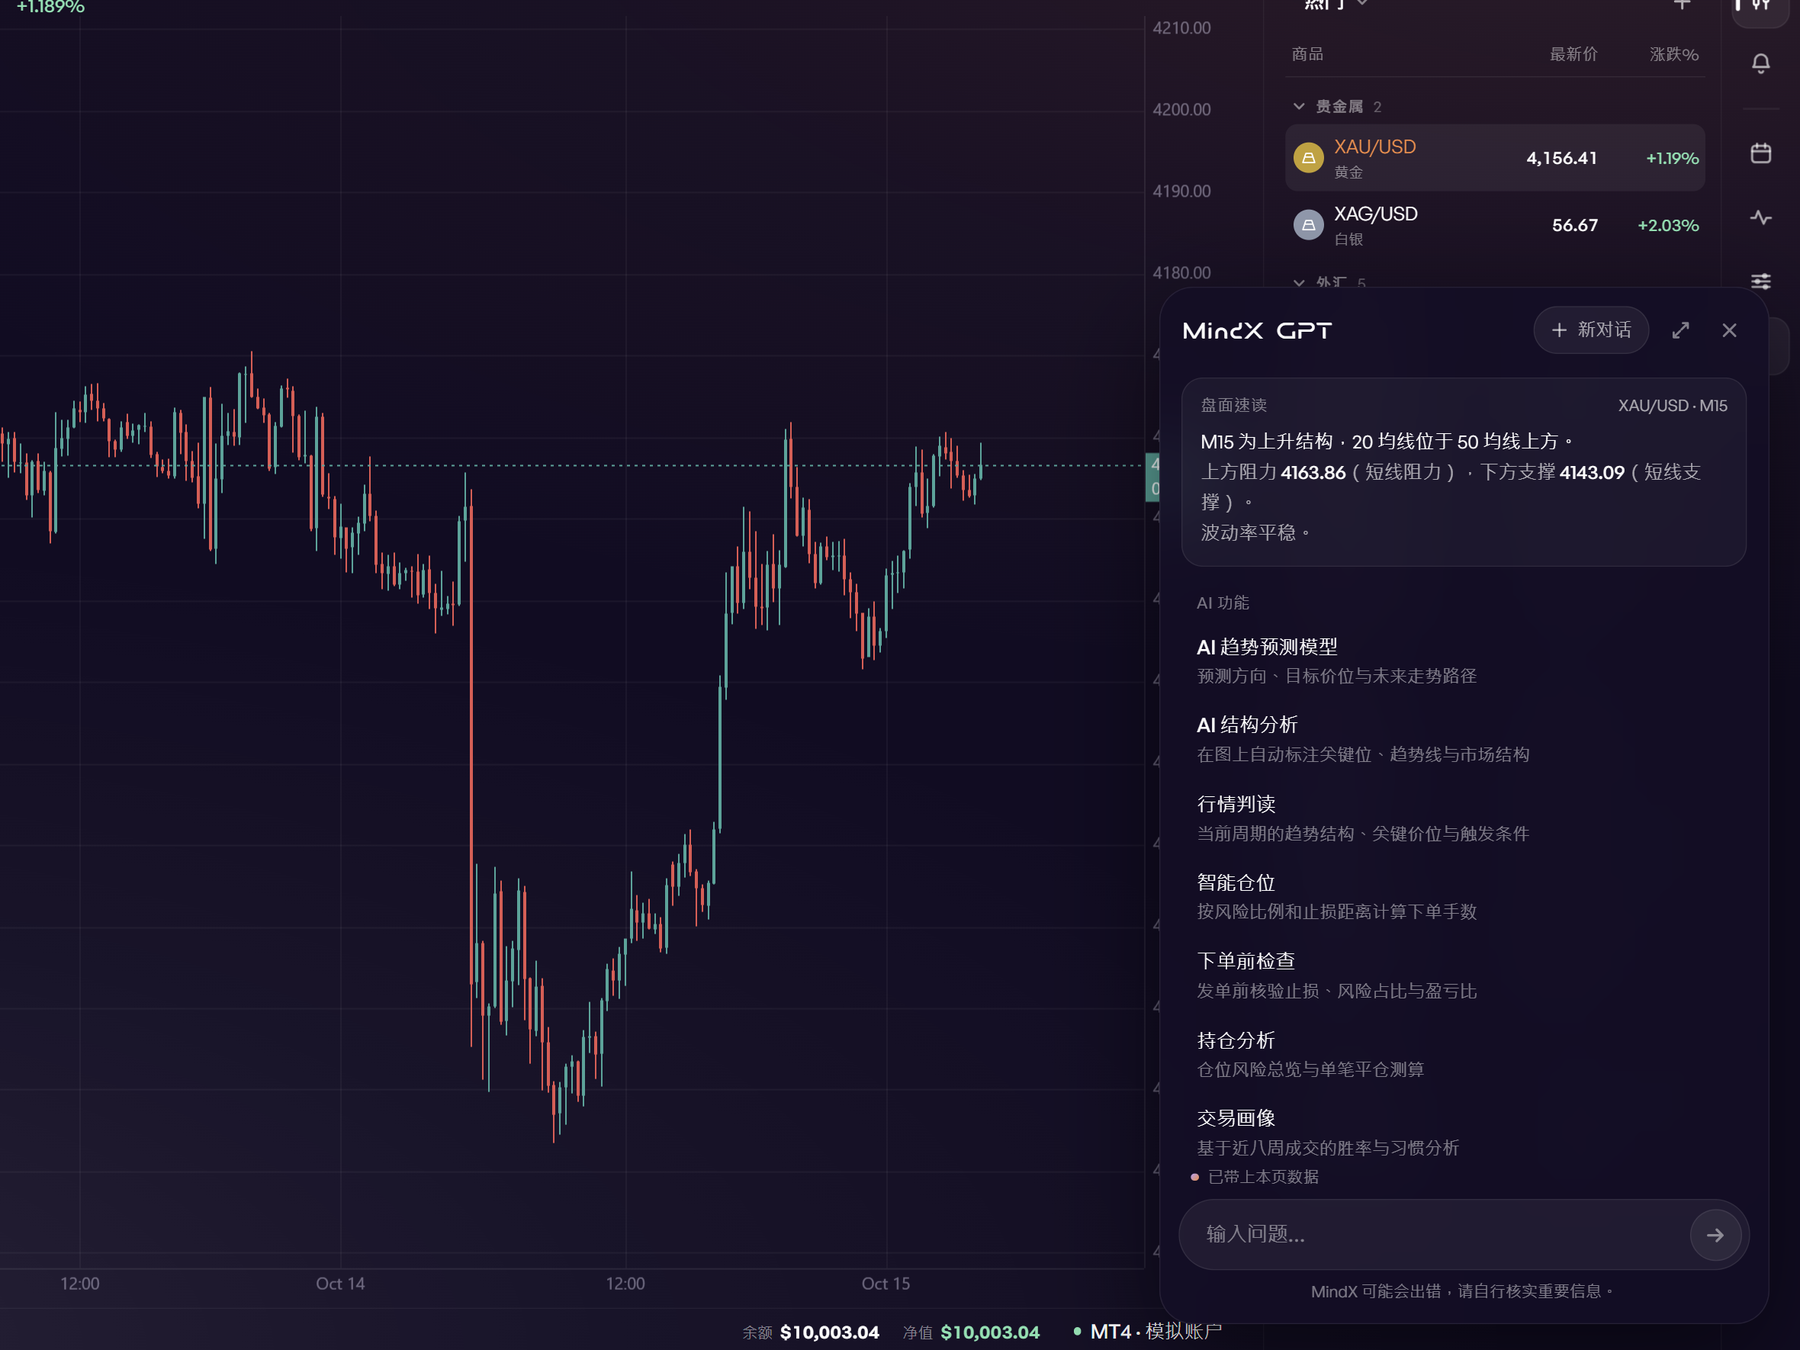Click the plus icon atop the watchlist
1800x1350 pixels.
pyautogui.click(x=1682, y=5)
